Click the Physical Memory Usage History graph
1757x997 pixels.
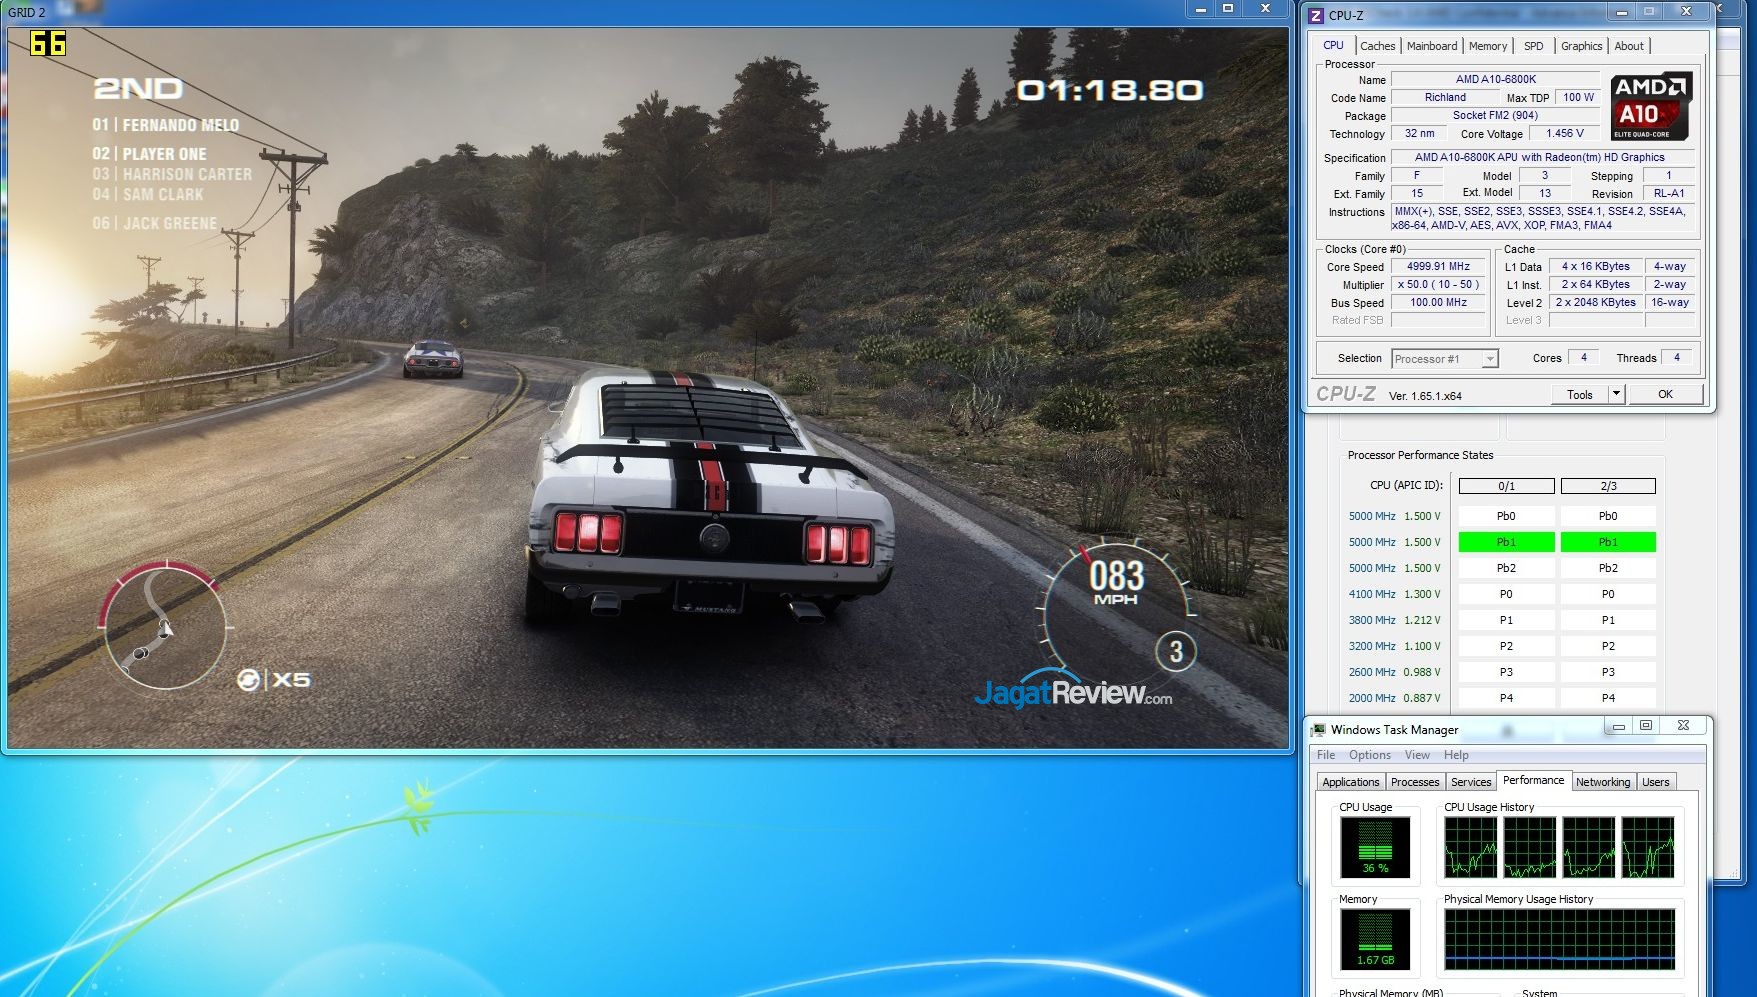coord(1559,939)
